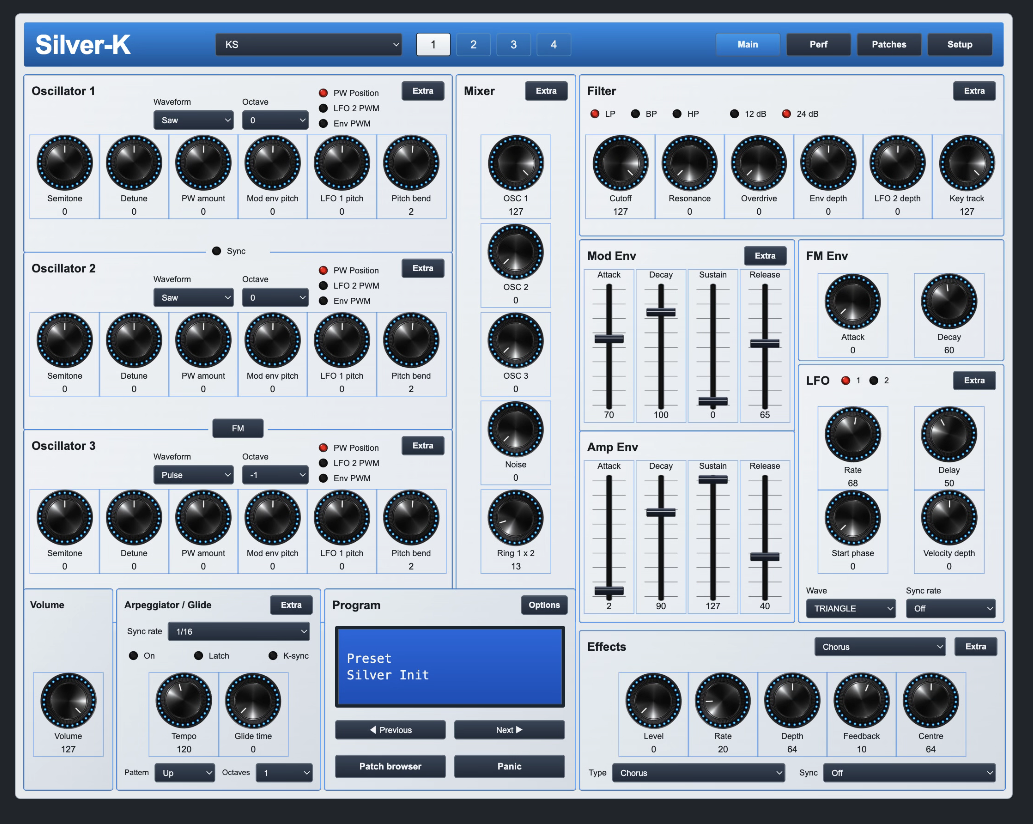This screenshot has width=1033, height=824.
Task: Open the Oscillator 1 Waveform dropdown
Action: (194, 120)
